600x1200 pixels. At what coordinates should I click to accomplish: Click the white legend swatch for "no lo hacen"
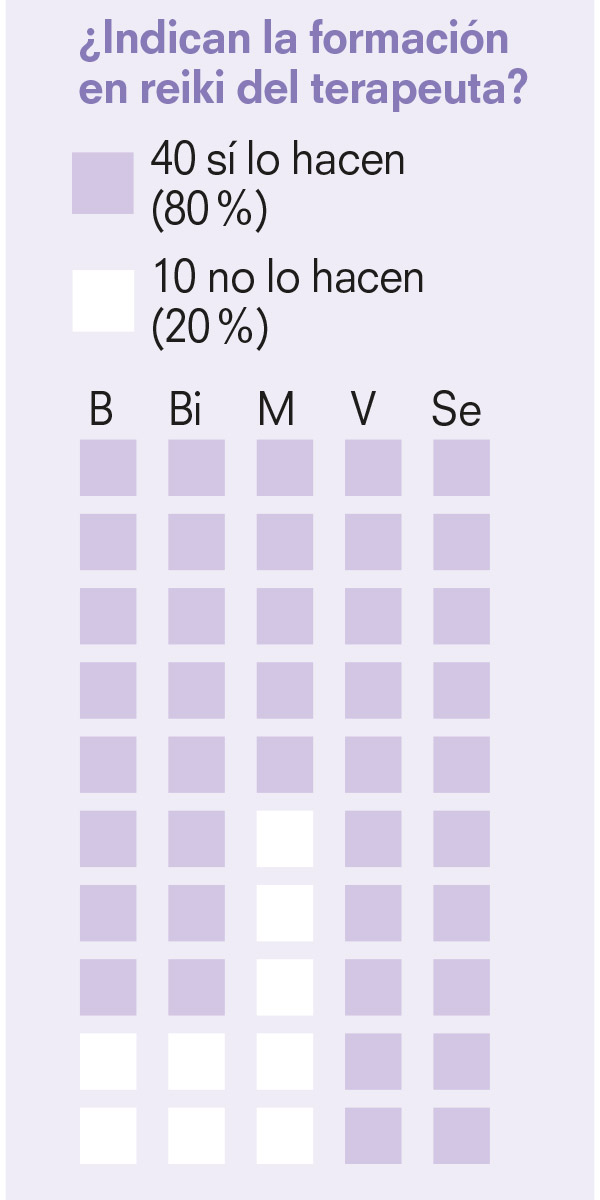[x=102, y=300]
